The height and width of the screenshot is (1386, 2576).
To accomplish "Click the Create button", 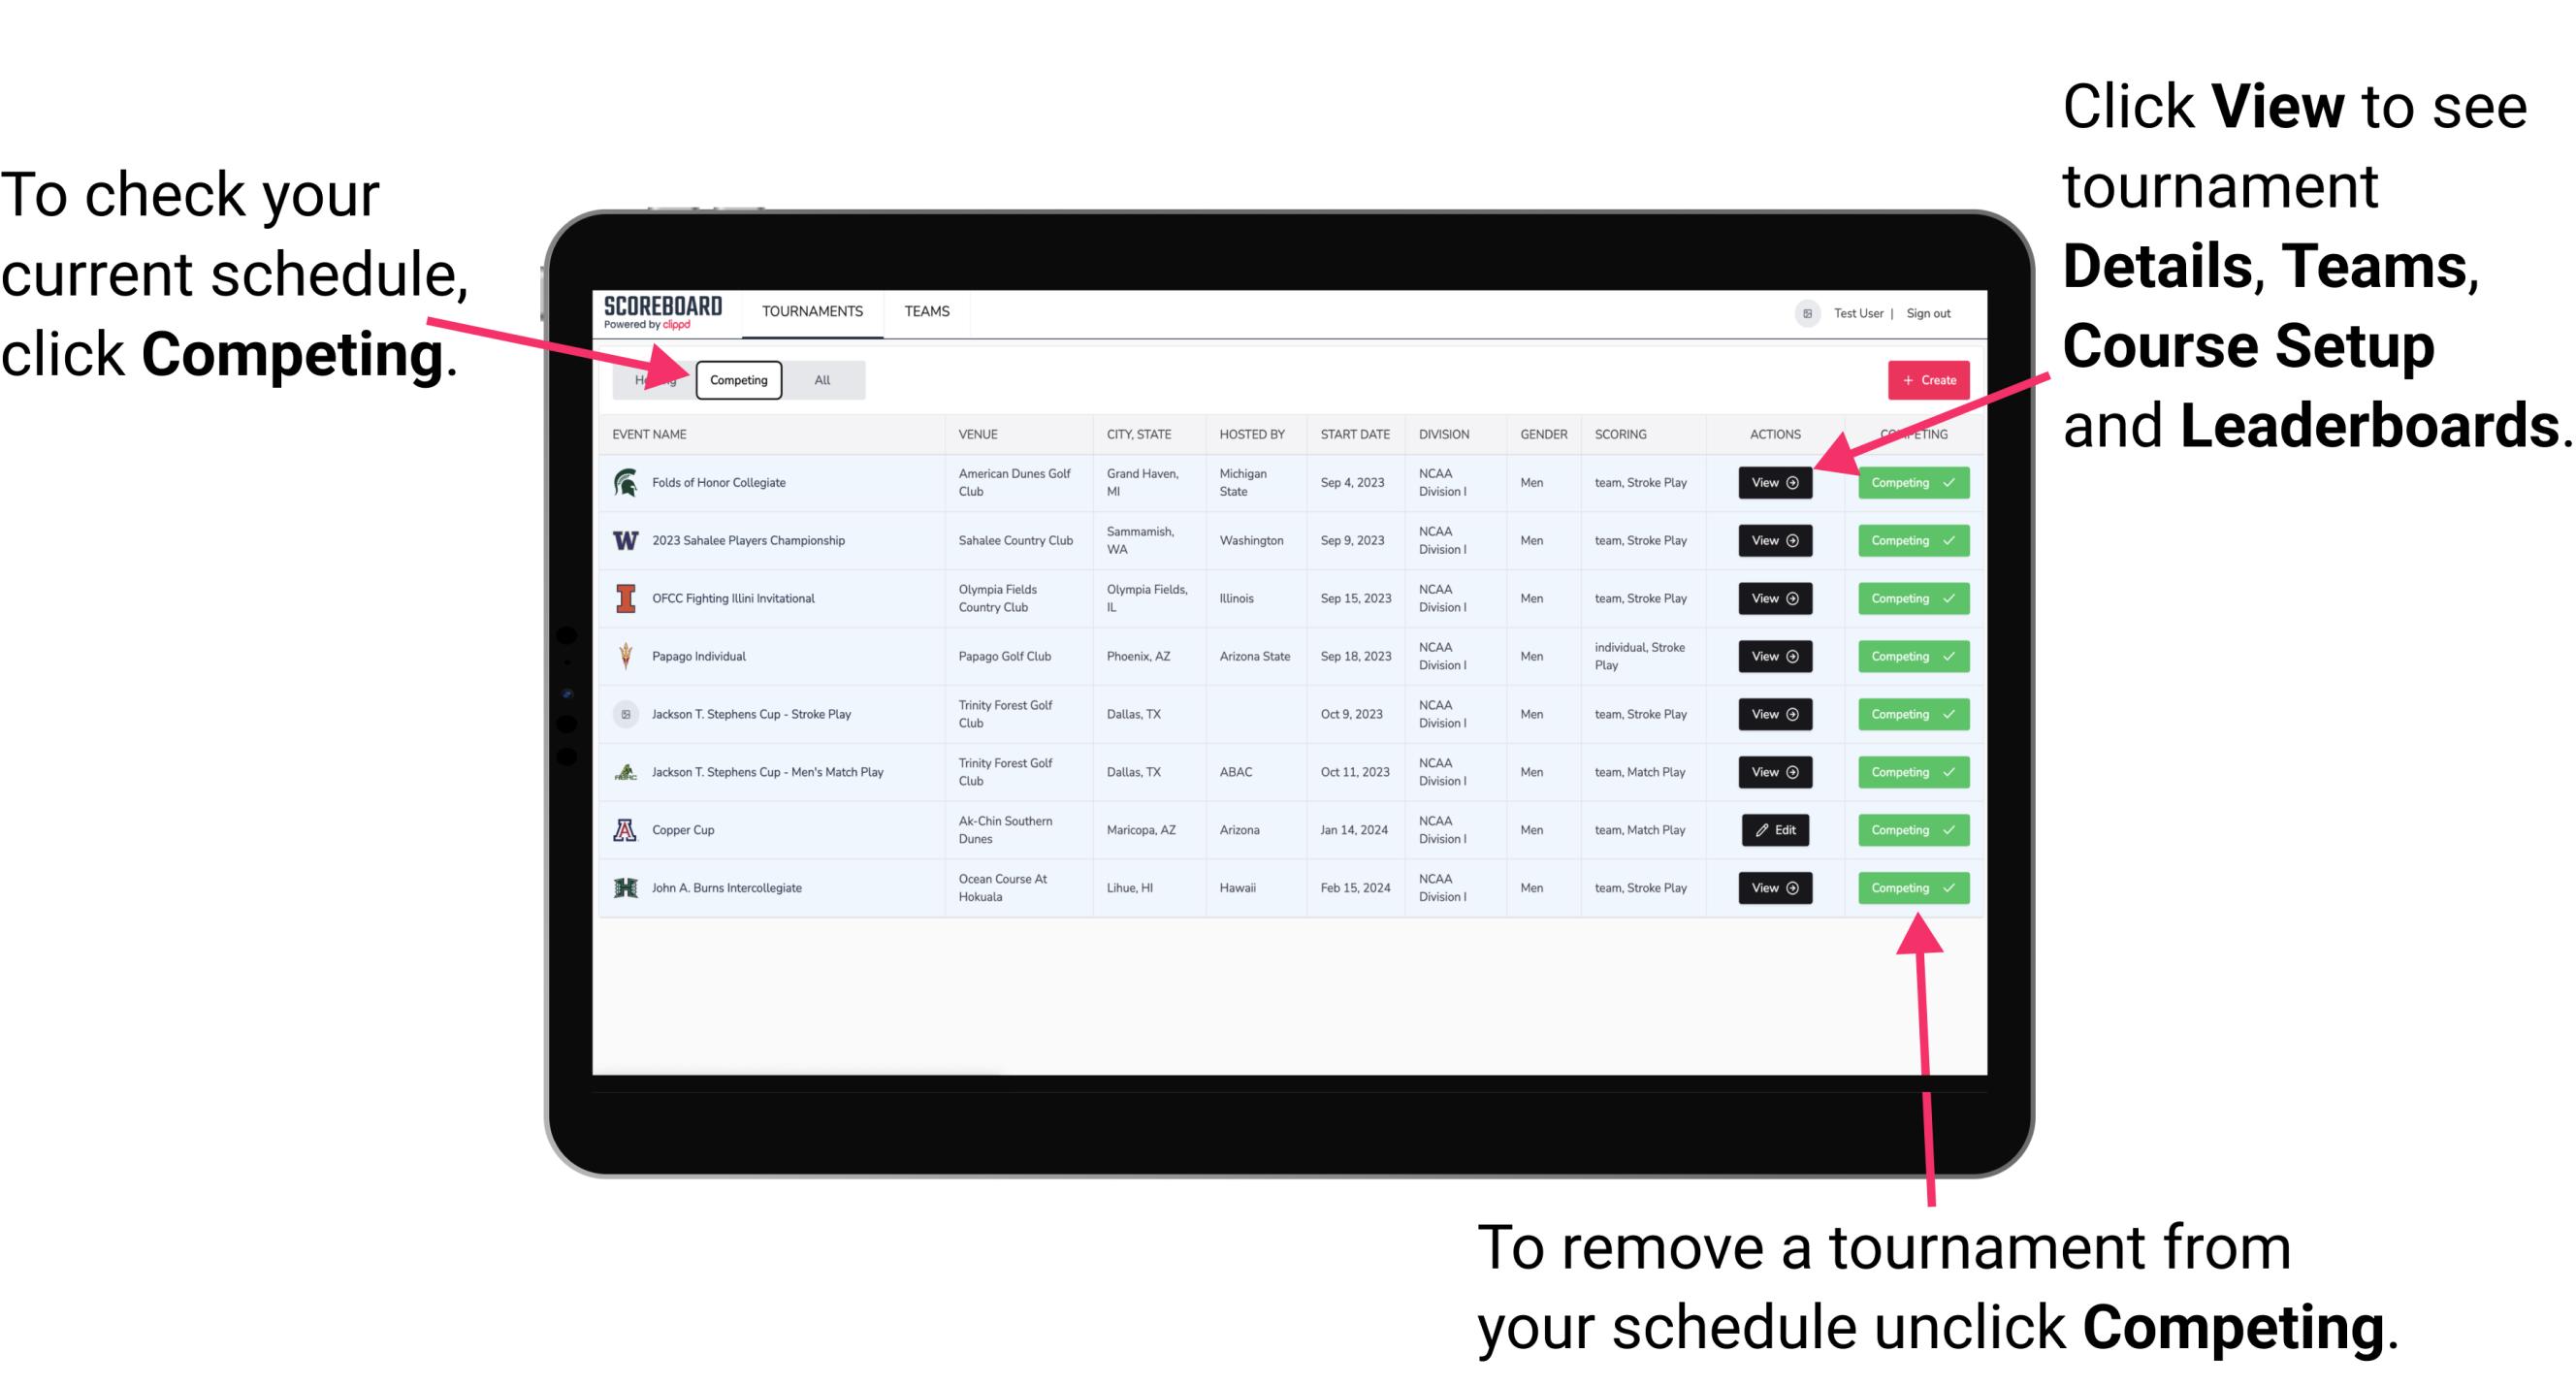I will pyautogui.click(x=1922, y=377).
